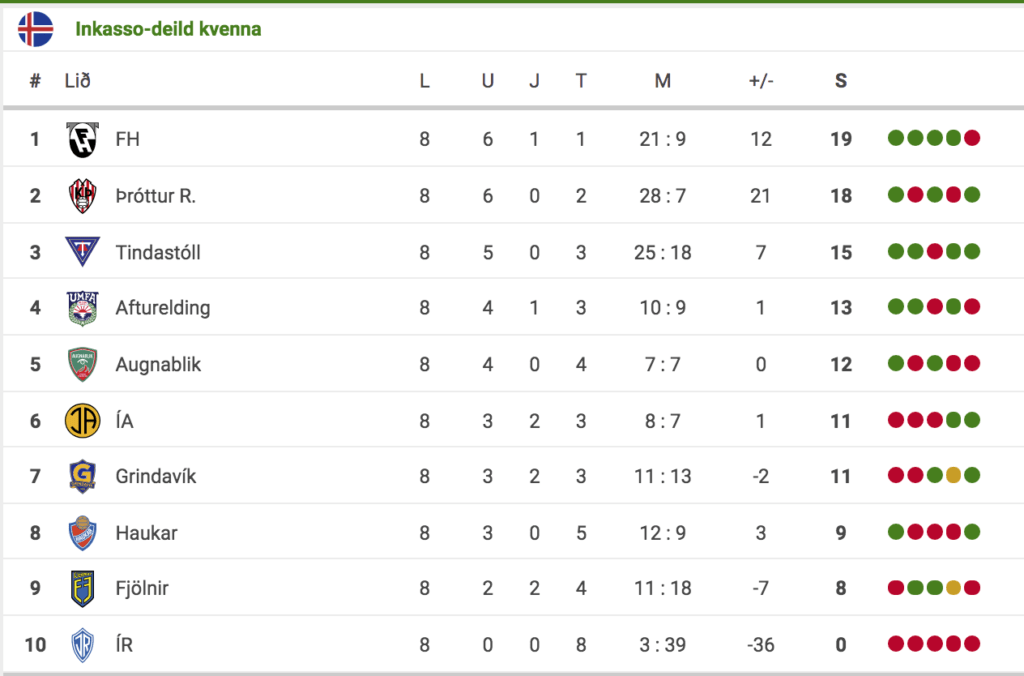Open the Afturelding UMFA badge

[82, 308]
